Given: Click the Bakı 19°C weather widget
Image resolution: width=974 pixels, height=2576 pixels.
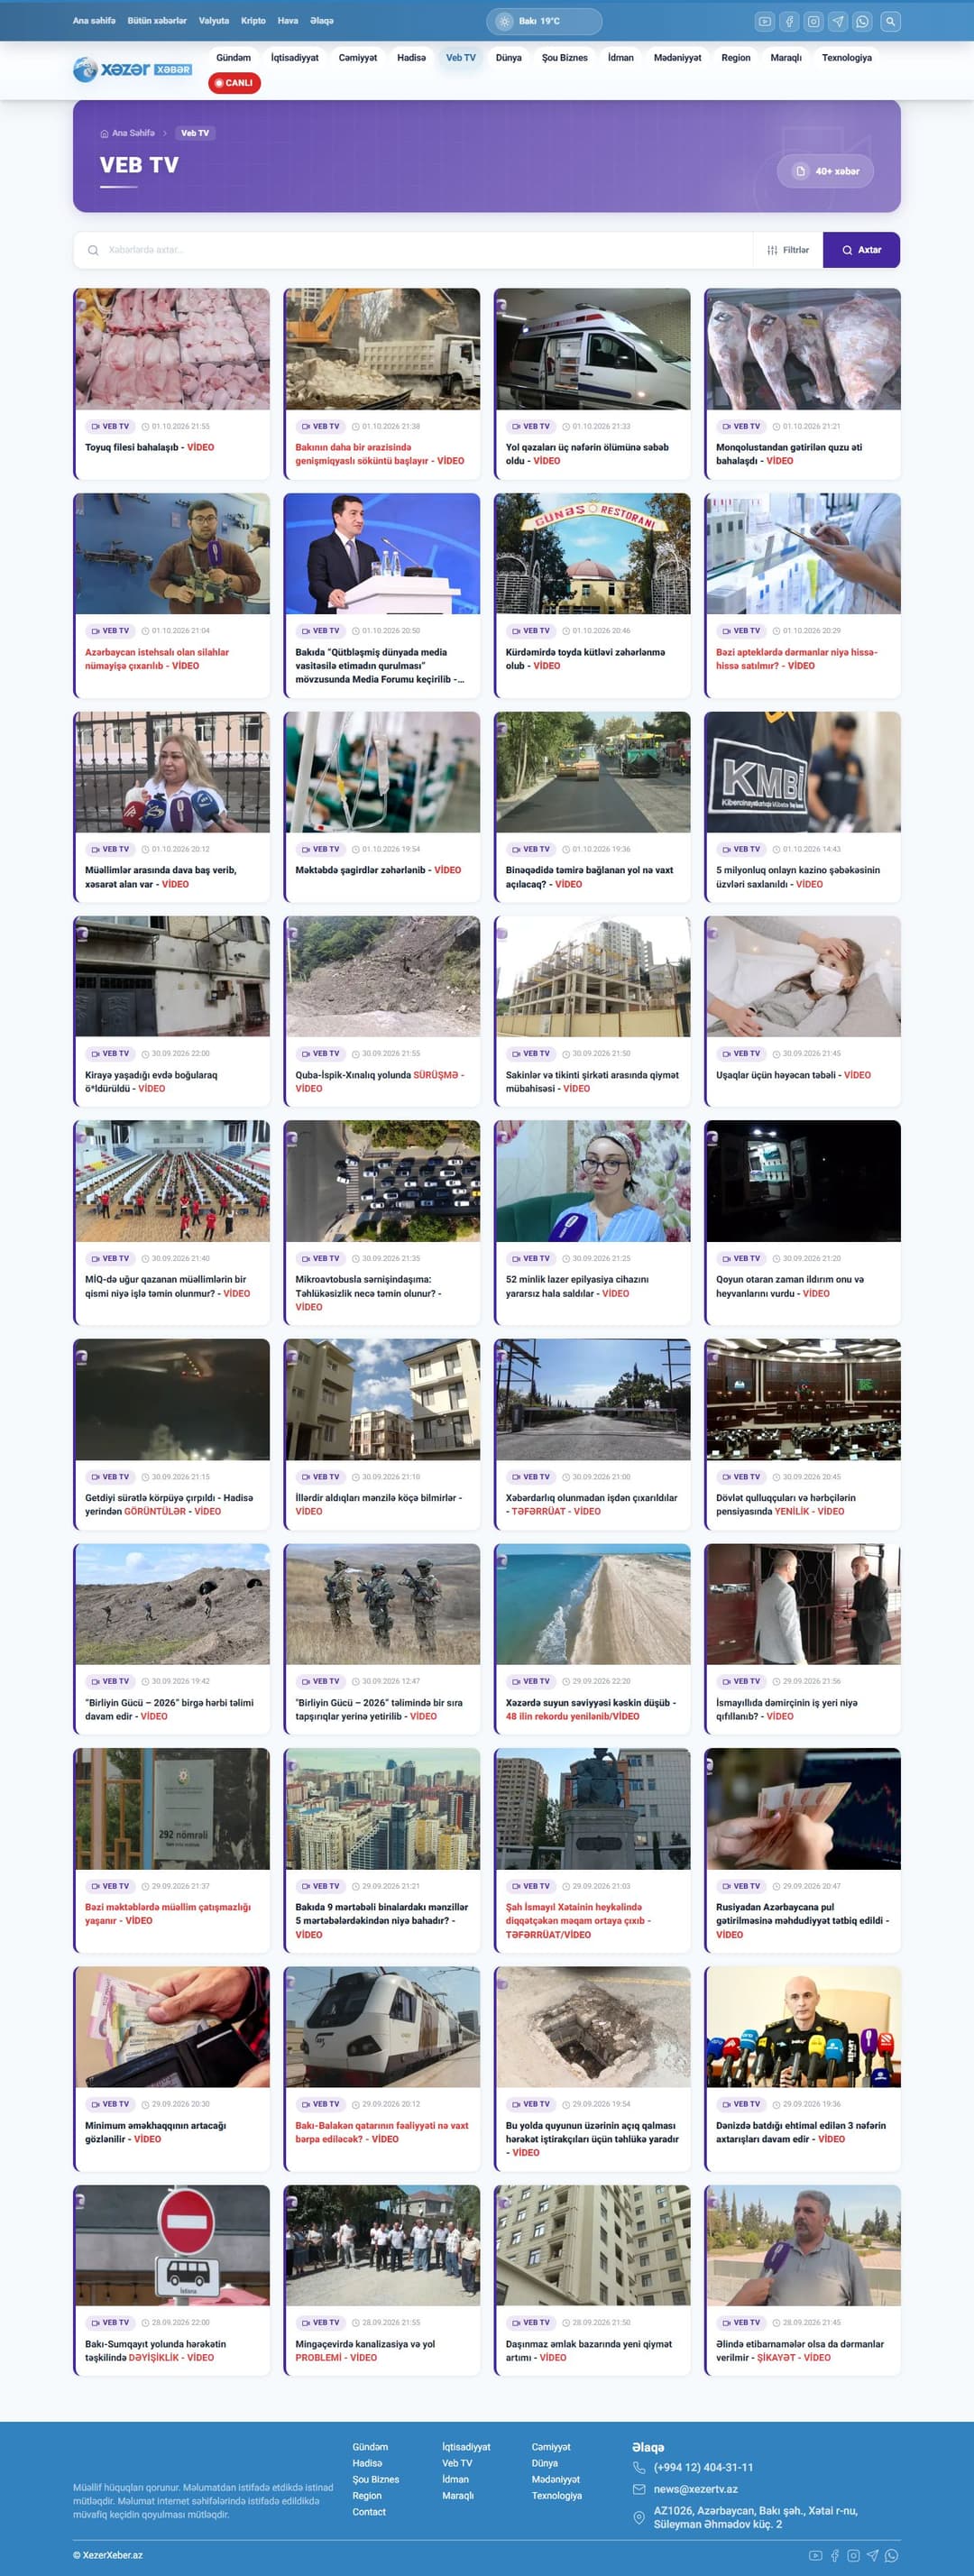Looking at the screenshot, I should pyautogui.click(x=544, y=21).
